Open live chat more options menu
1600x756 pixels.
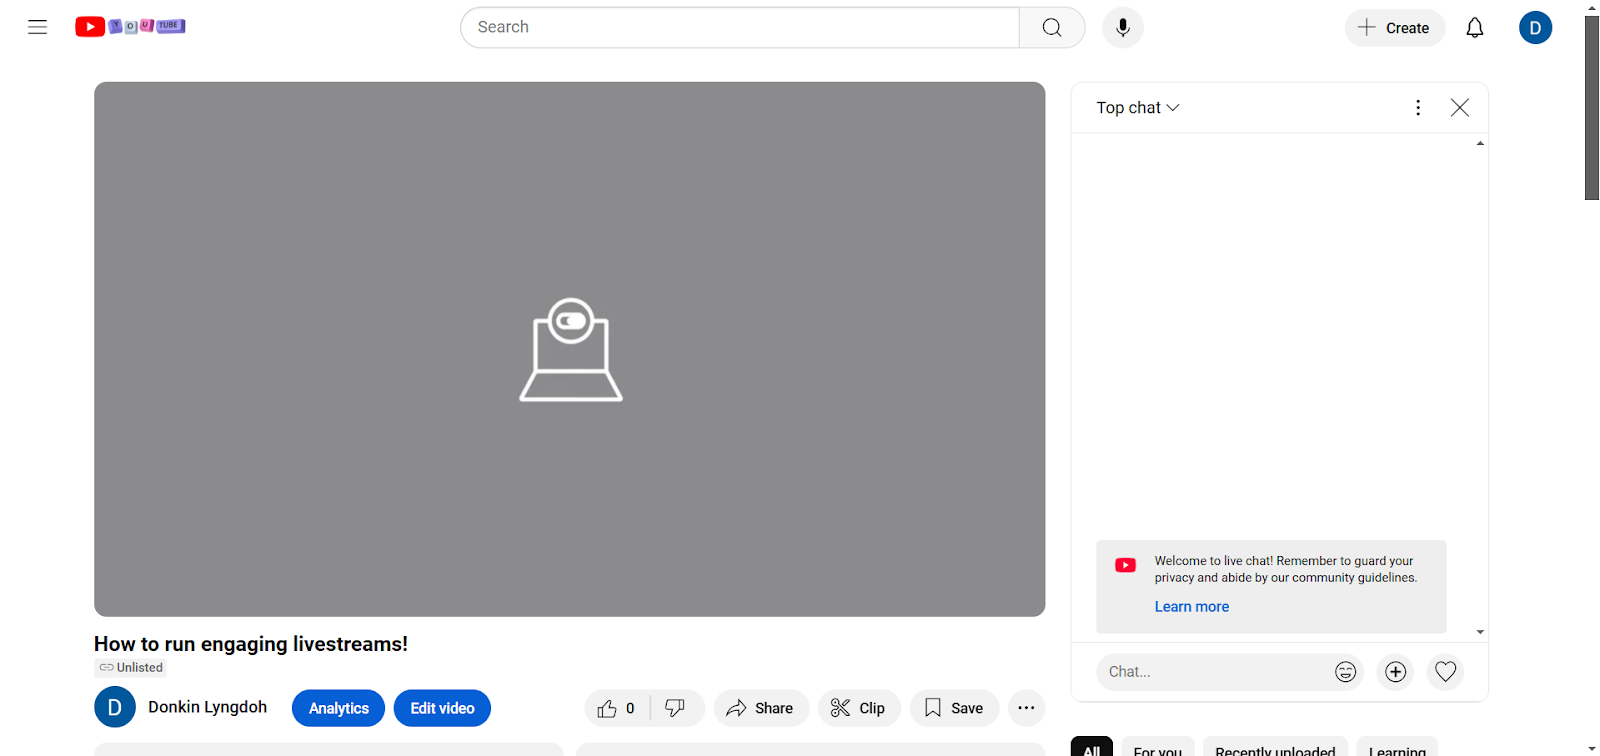pos(1418,108)
